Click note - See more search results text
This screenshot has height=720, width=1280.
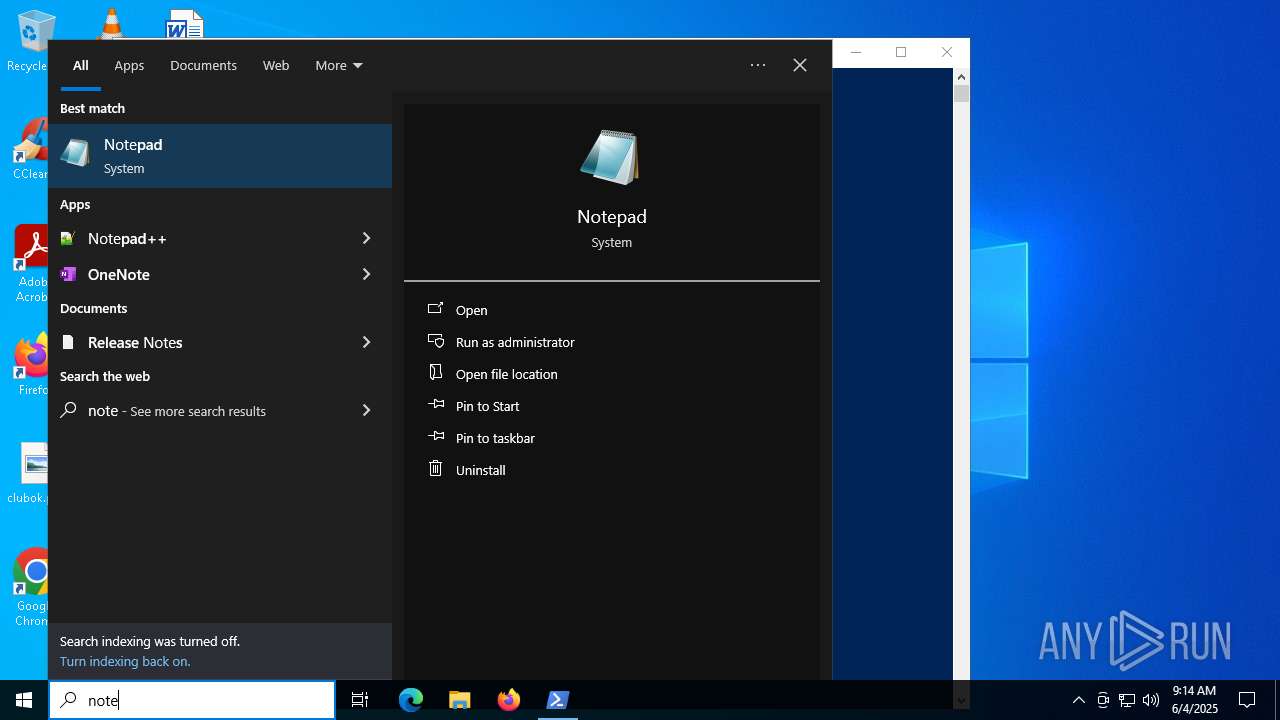click(x=177, y=410)
